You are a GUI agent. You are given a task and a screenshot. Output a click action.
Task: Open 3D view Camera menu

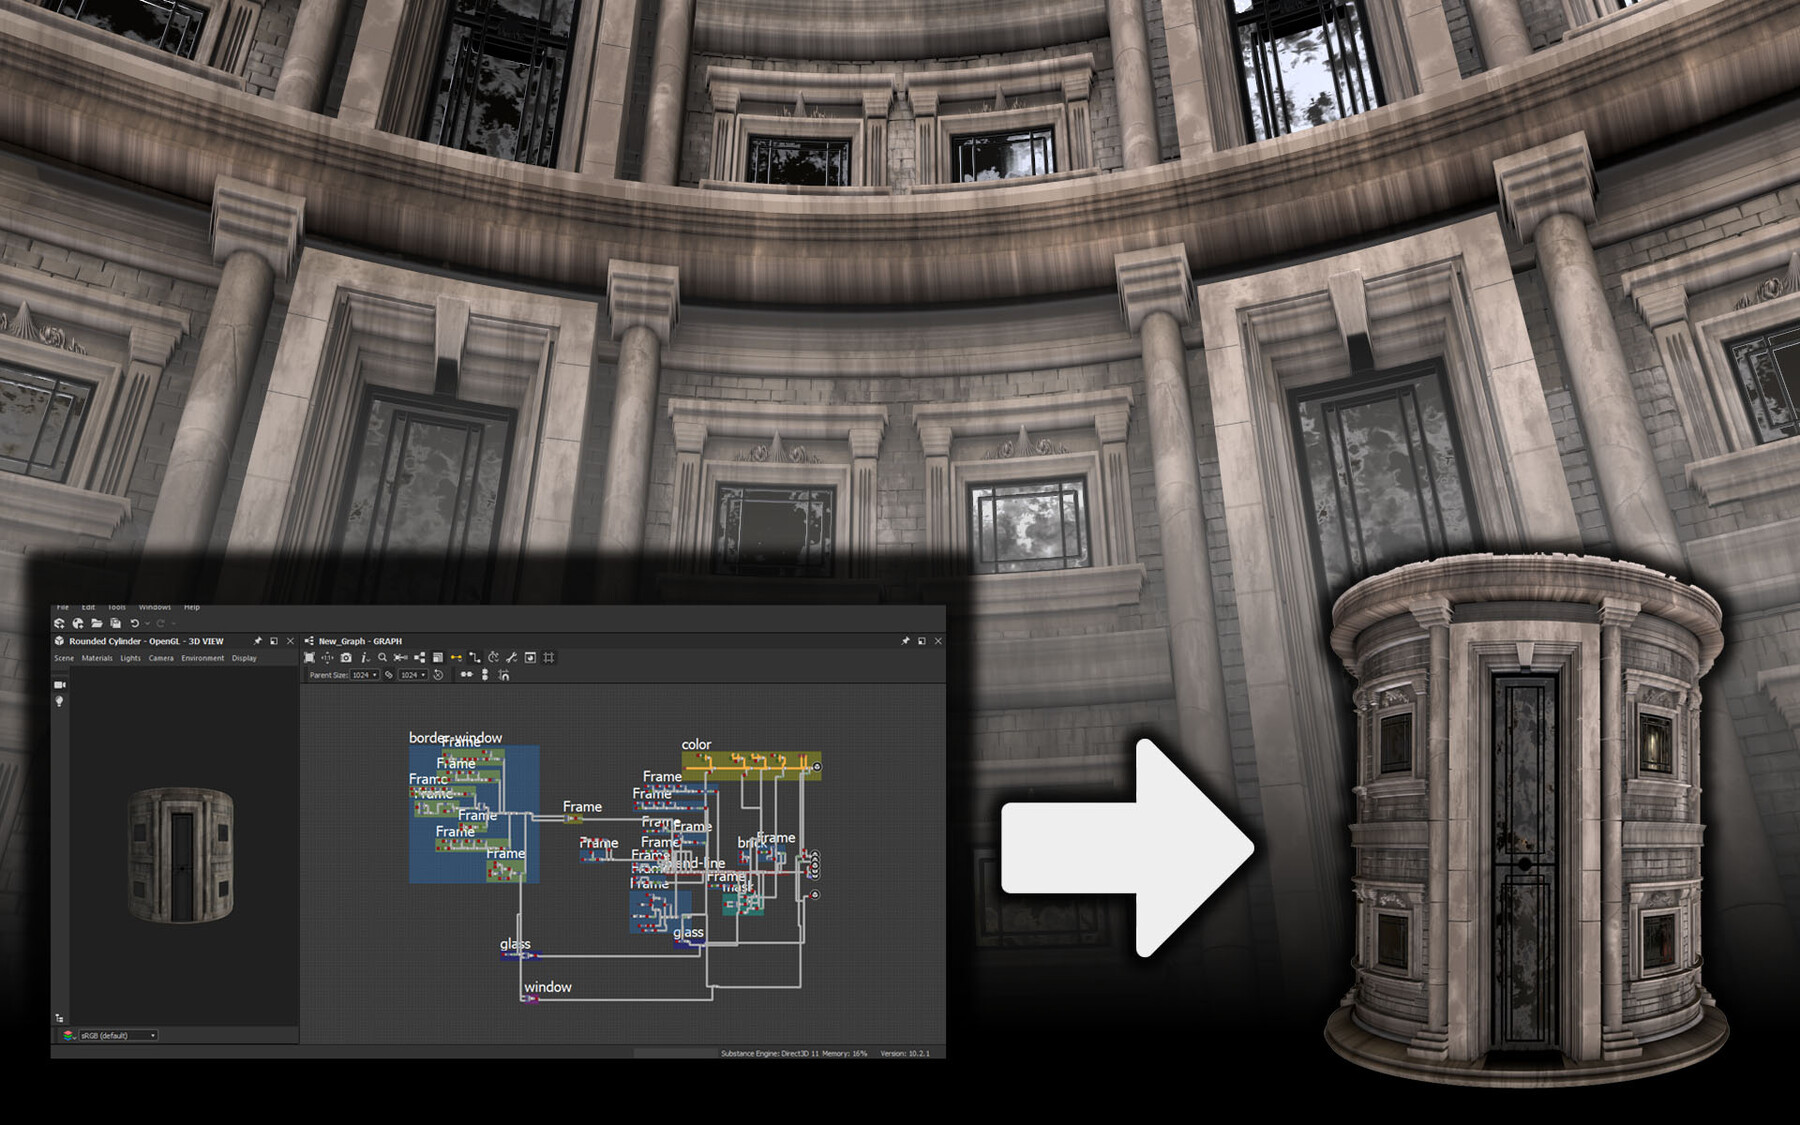[161, 658]
